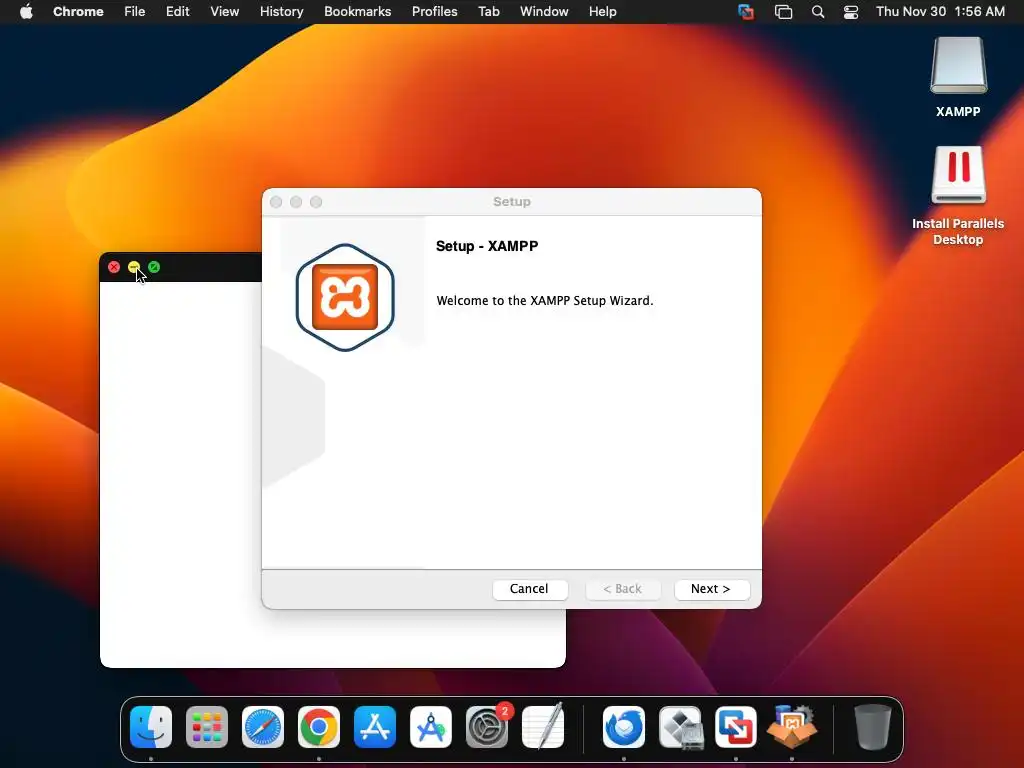
Task: Open Spotlight search in the menu bar
Action: [818, 12]
